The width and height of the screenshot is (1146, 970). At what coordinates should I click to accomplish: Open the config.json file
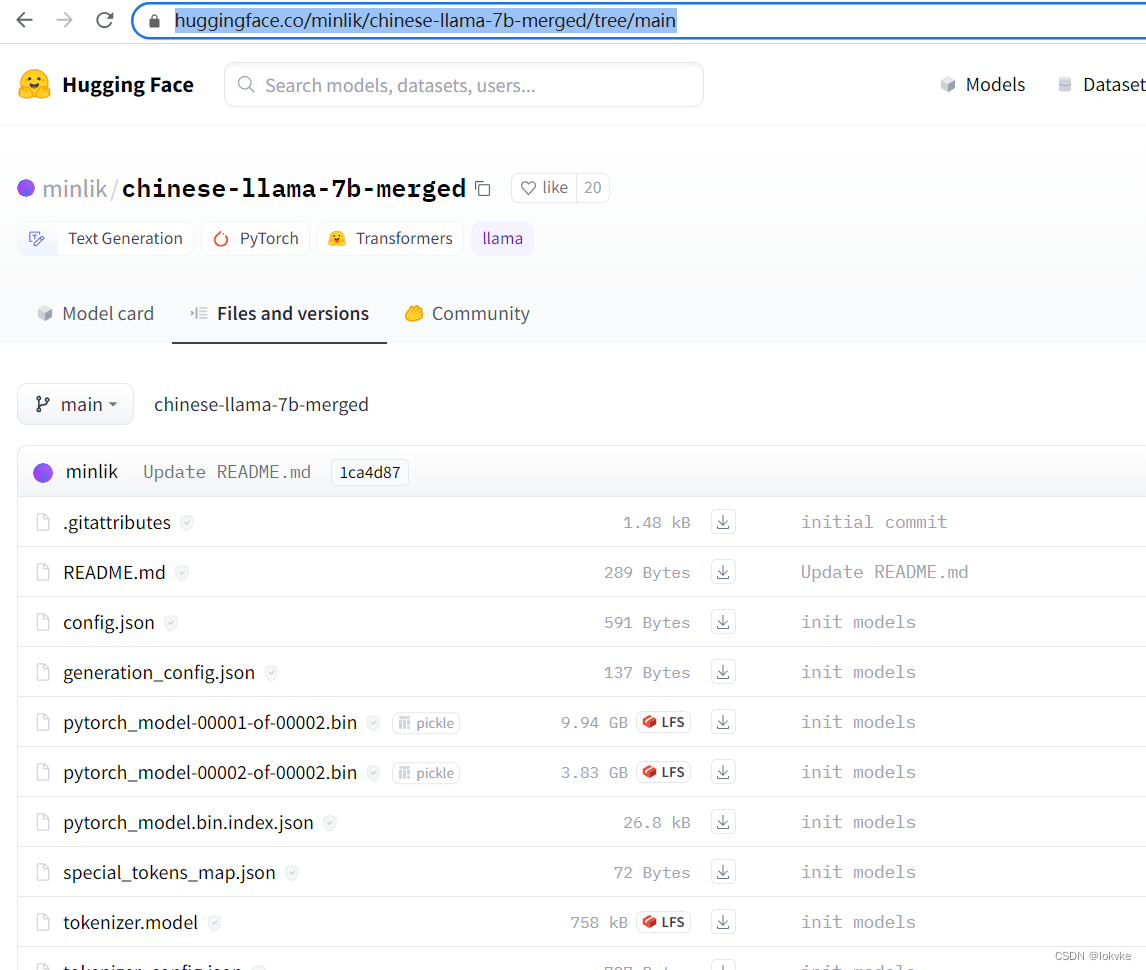(x=109, y=623)
